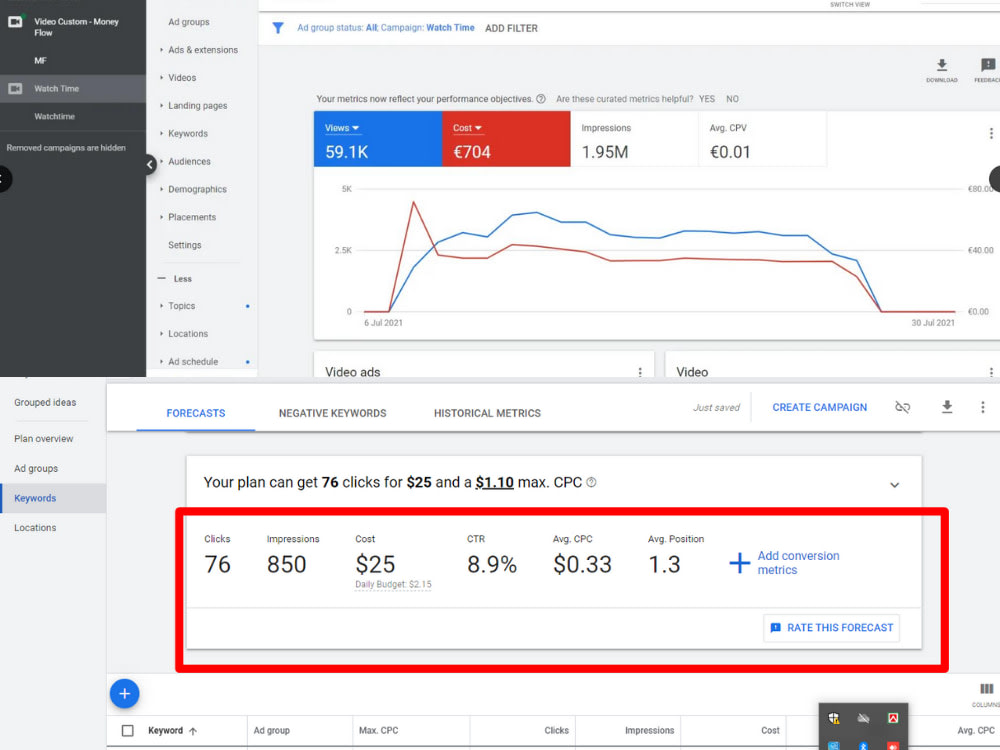The image size is (1000, 750).
Task: Collapse the campaign sidebar with the chevron handle
Action: click(x=150, y=165)
